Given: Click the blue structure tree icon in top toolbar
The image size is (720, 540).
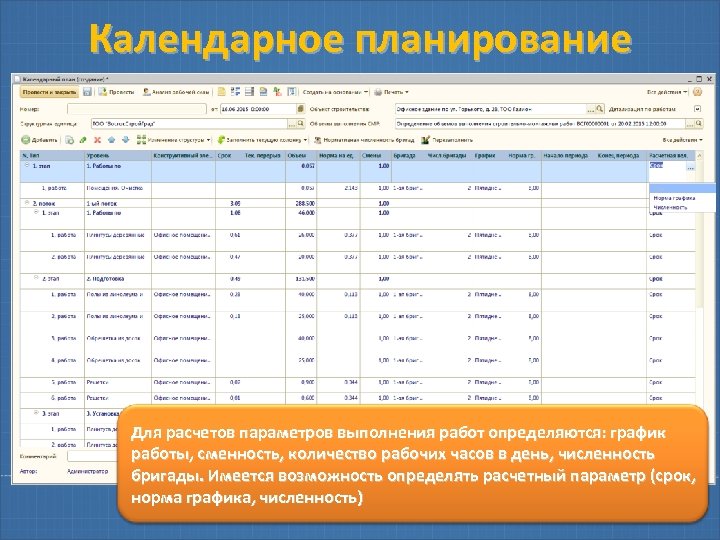Looking at the screenshot, I should (x=236, y=92).
